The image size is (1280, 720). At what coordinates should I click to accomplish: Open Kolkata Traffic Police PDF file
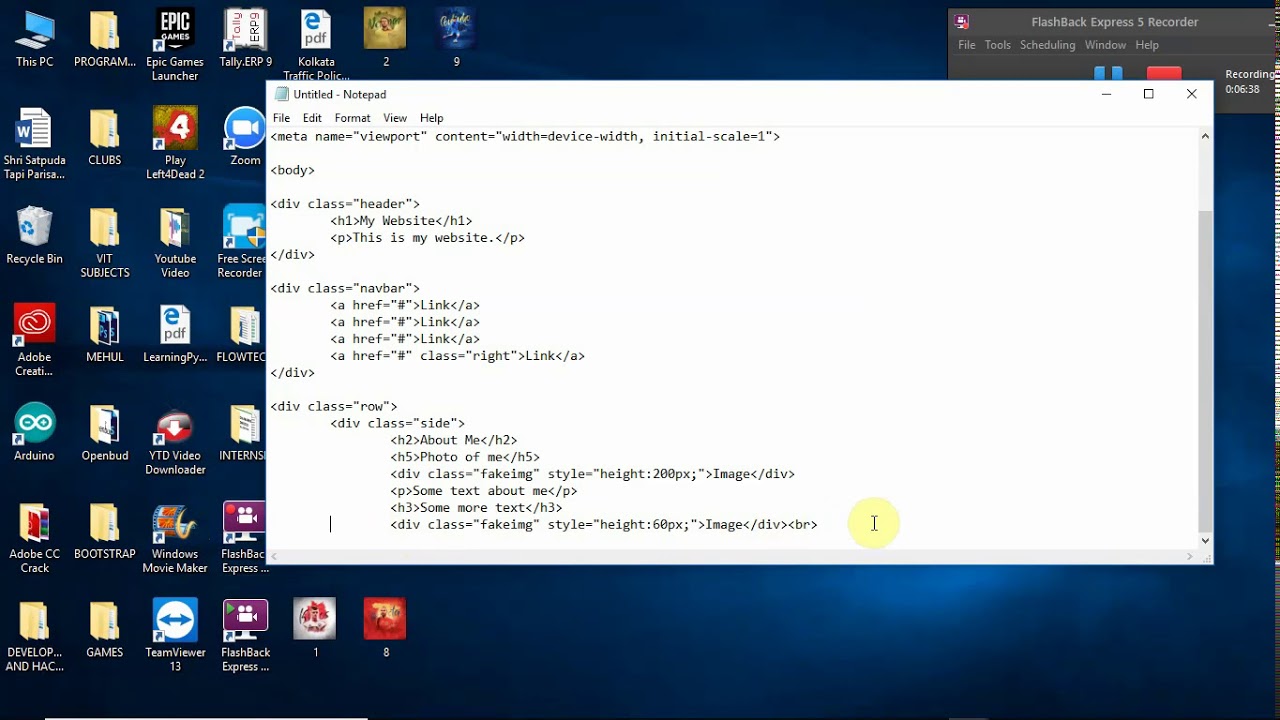(x=316, y=46)
